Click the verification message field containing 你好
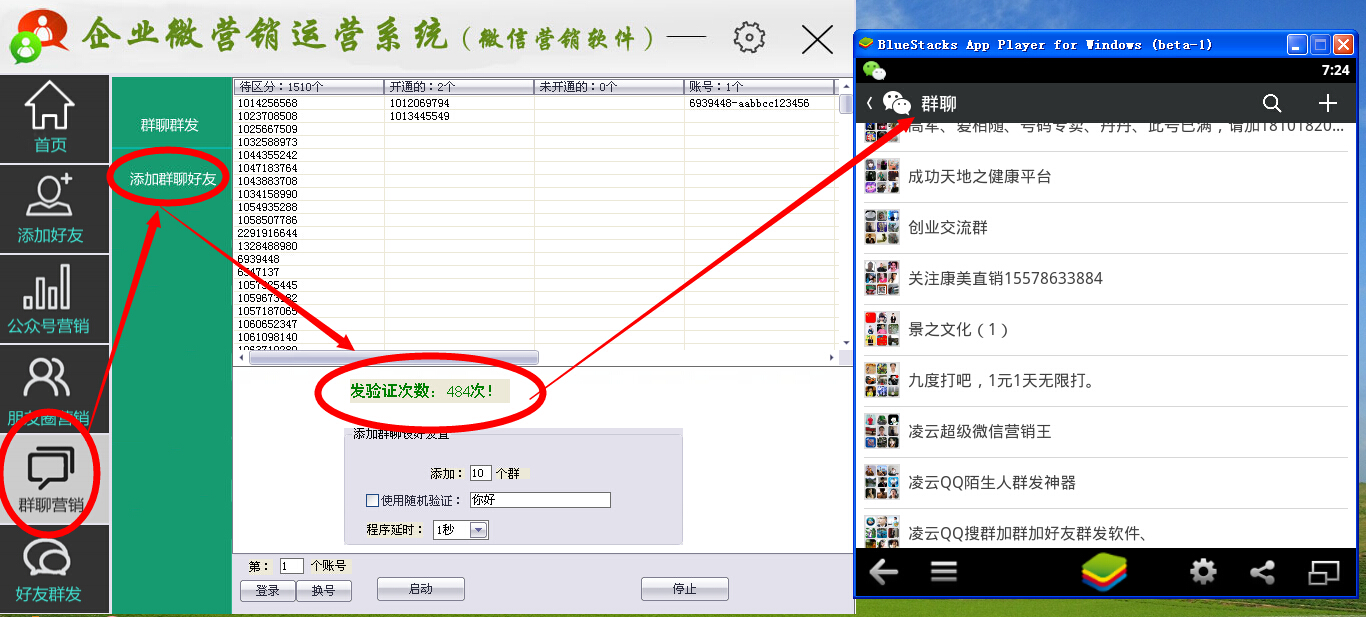 coord(540,500)
